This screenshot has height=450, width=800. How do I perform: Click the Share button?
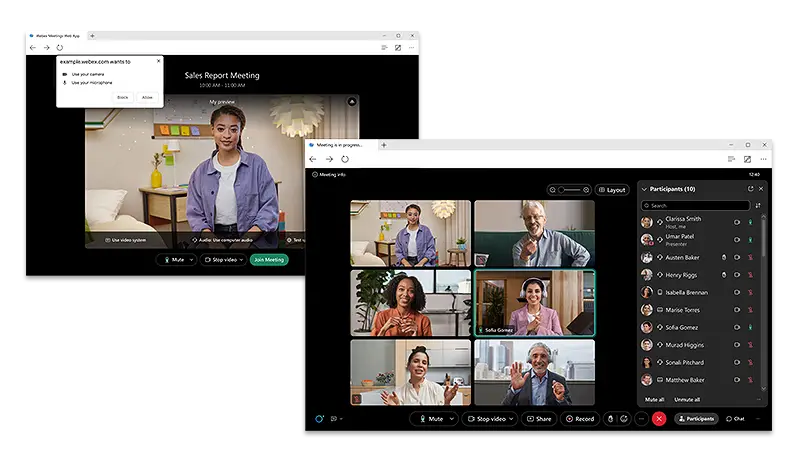tap(539, 419)
